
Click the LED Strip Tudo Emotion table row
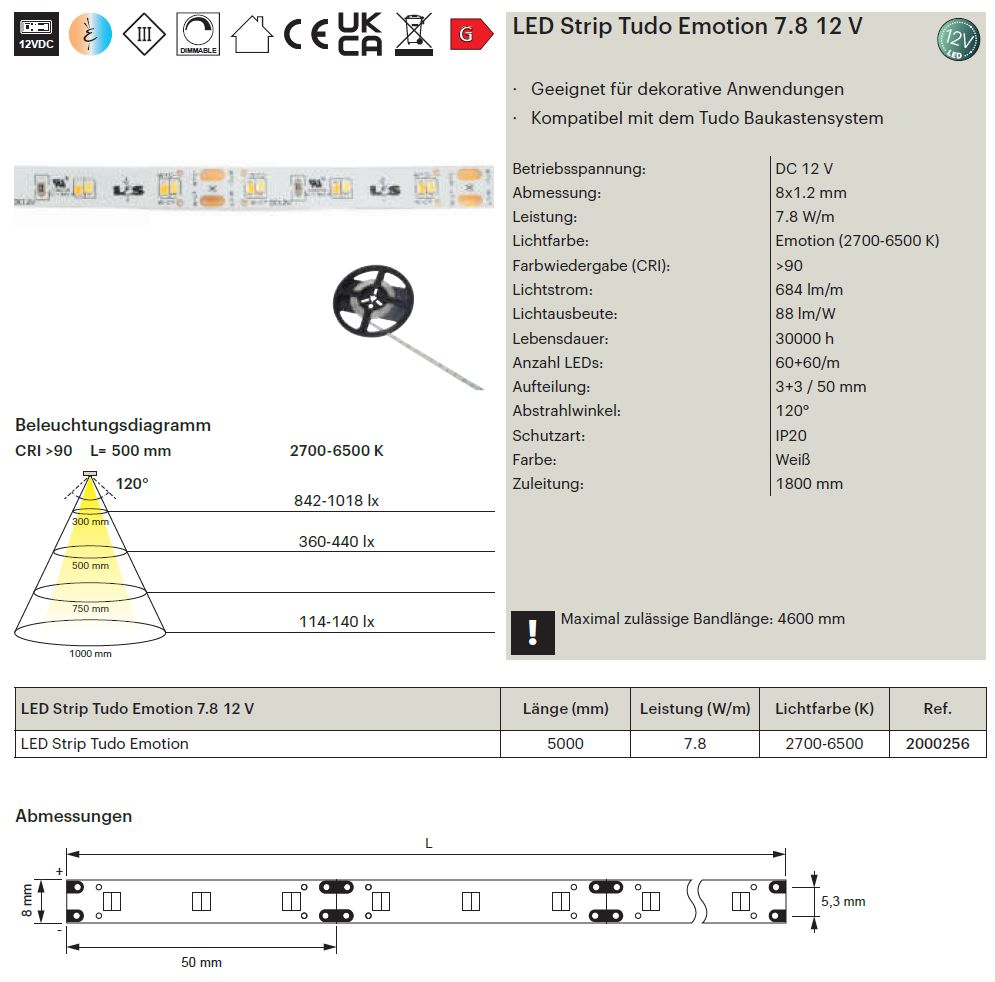click(500, 743)
